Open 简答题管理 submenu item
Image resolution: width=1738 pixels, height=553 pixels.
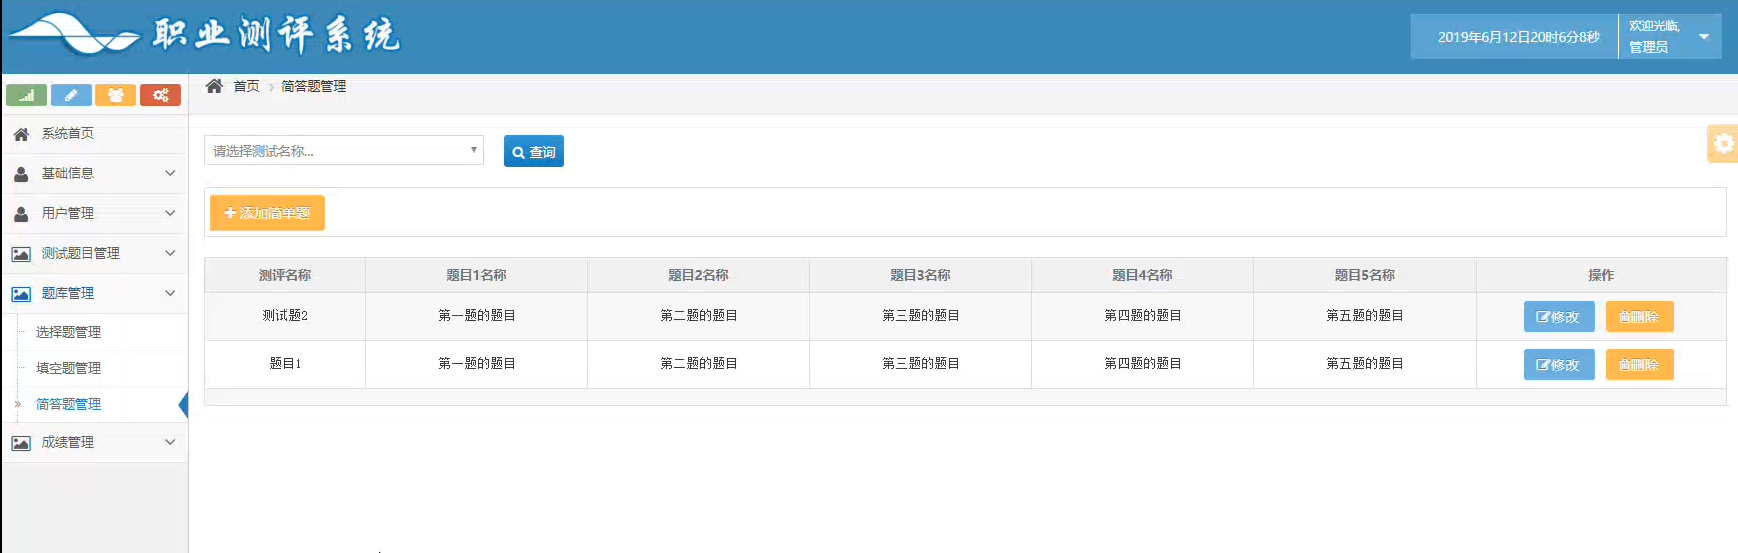pyautogui.click(x=68, y=404)
